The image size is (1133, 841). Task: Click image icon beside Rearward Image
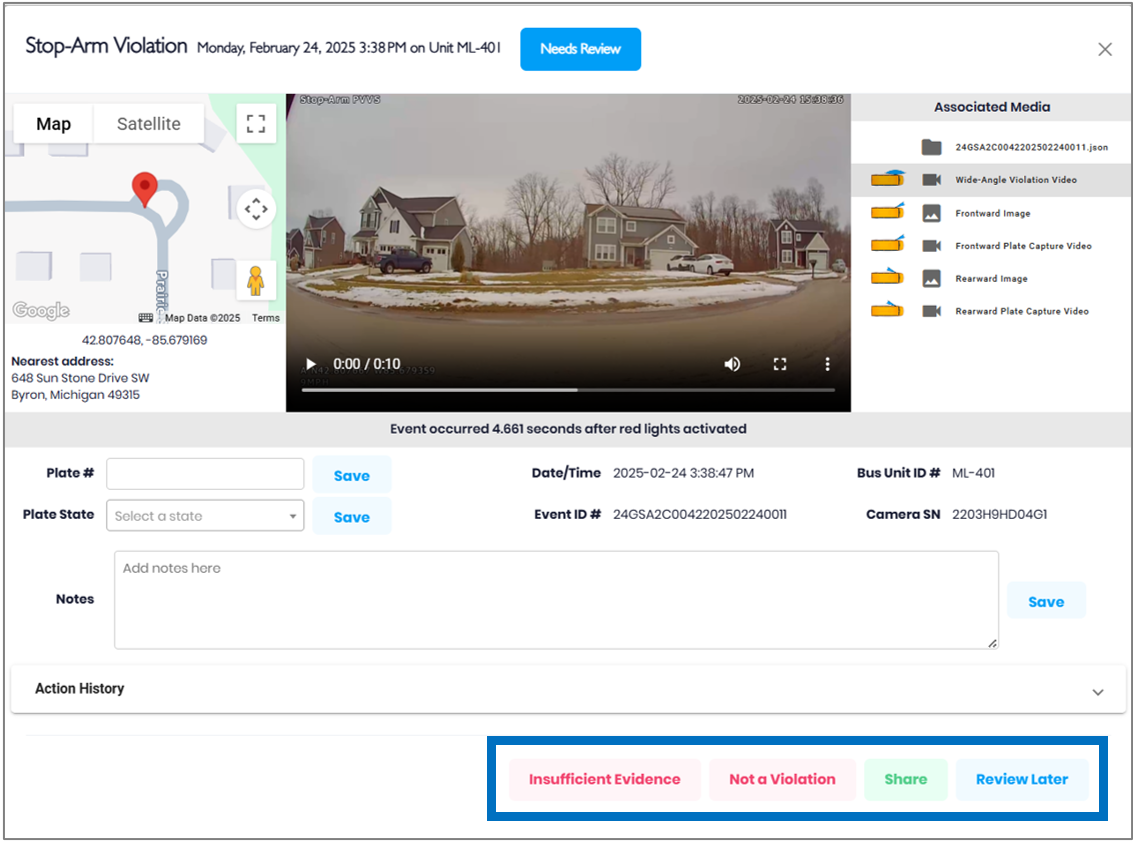point(931,278)
